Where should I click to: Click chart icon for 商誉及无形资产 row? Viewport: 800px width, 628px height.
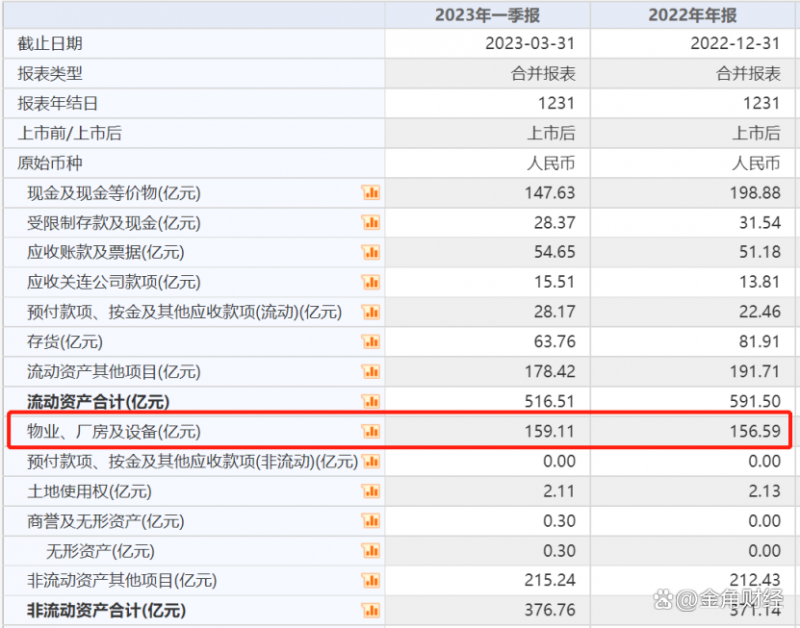(370, 521)
